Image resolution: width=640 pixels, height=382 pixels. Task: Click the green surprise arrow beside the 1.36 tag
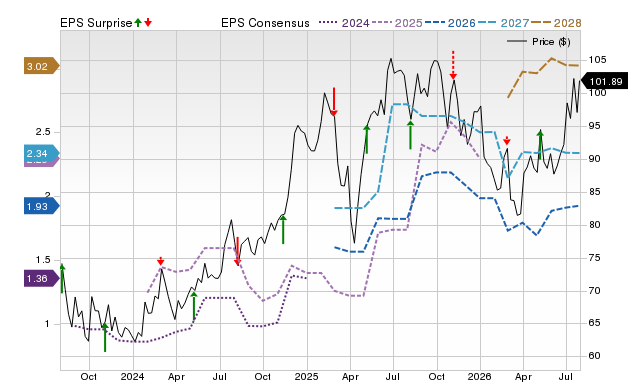click(62, 278)
